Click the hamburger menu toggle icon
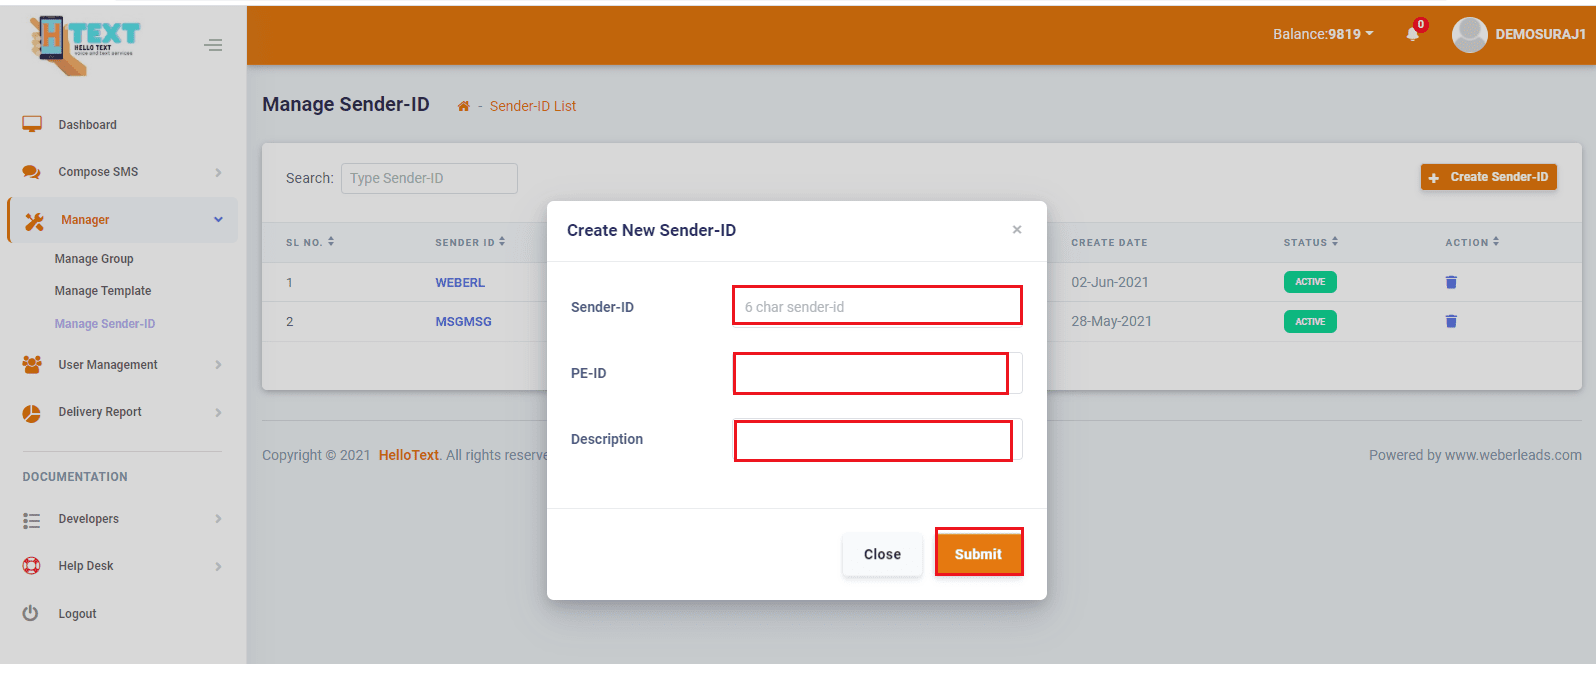 [x=213, y=45]
